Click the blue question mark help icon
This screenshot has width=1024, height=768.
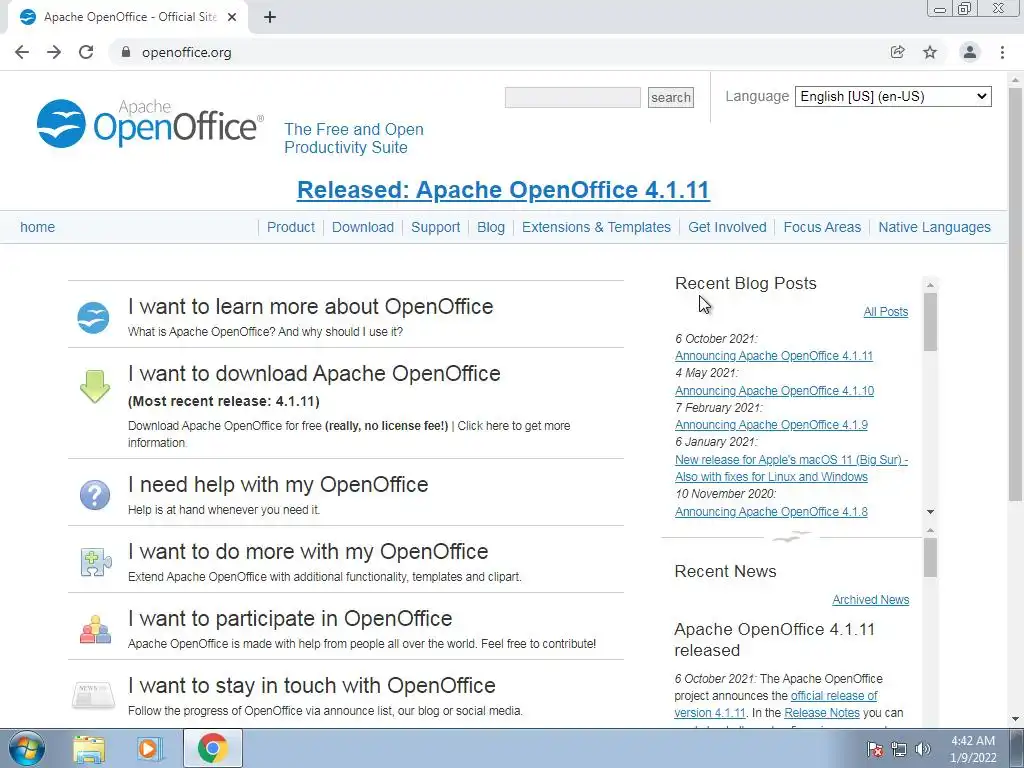coord(95,495)
